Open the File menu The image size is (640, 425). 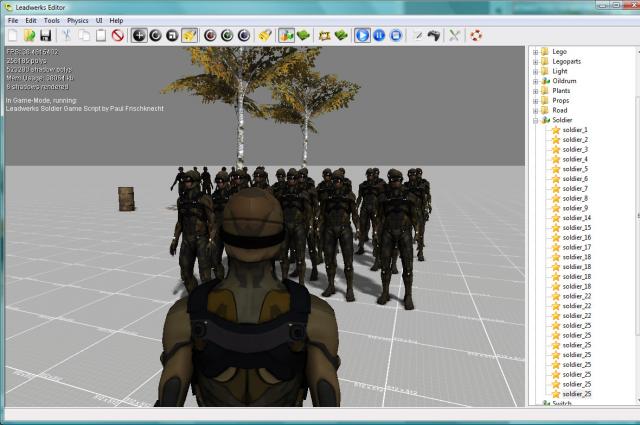click(13, 20)
